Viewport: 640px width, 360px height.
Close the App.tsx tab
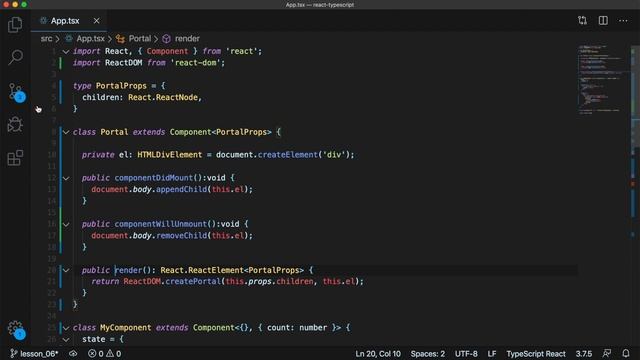click(96, 21)
